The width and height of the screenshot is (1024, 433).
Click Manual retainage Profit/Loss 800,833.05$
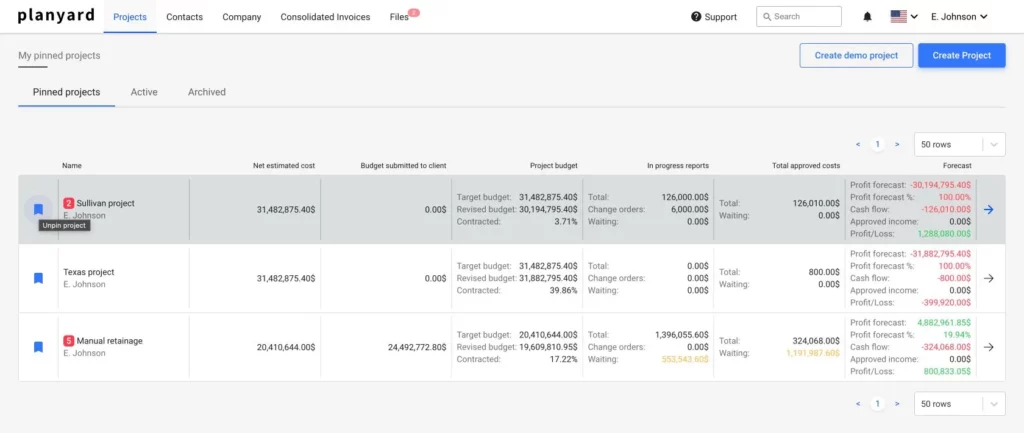947,371
